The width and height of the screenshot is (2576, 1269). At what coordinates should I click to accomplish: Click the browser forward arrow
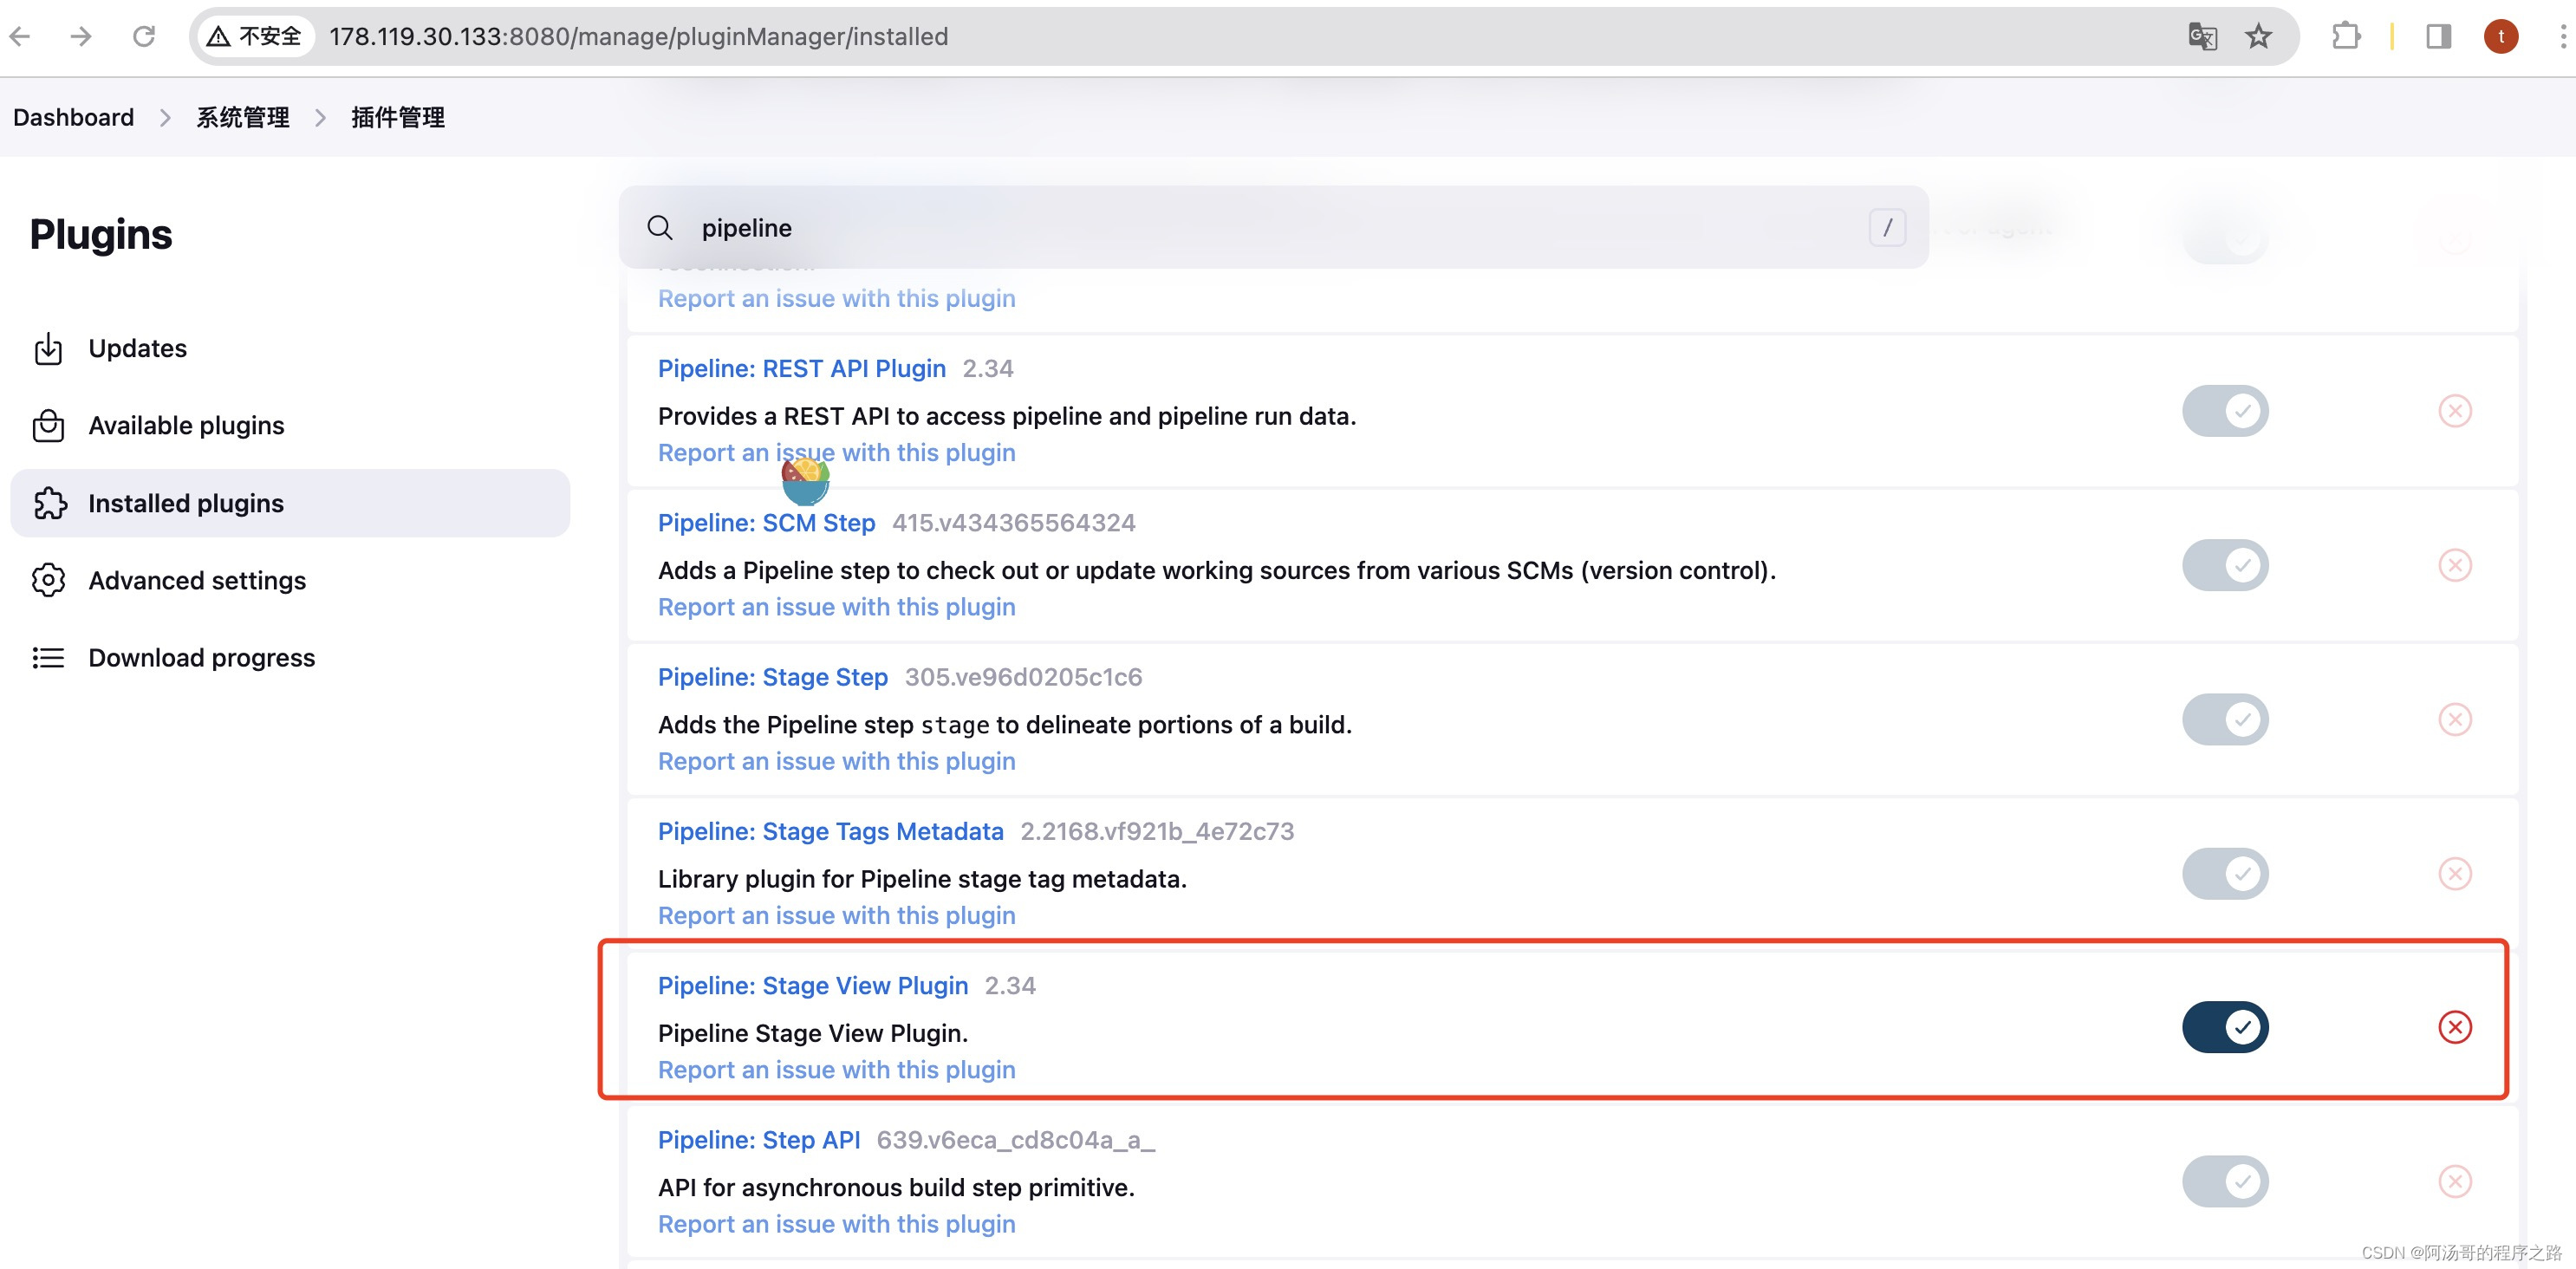tap(82, 36)
